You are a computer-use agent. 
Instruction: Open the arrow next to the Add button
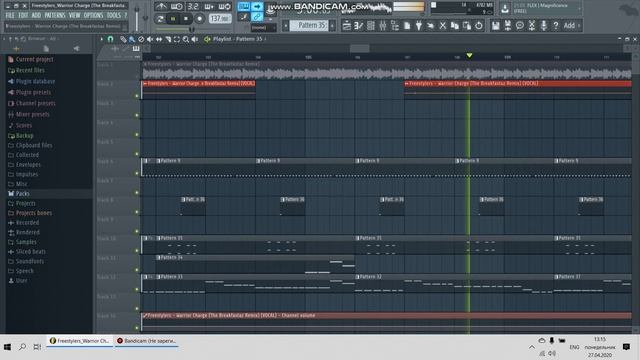pos(579,26)
